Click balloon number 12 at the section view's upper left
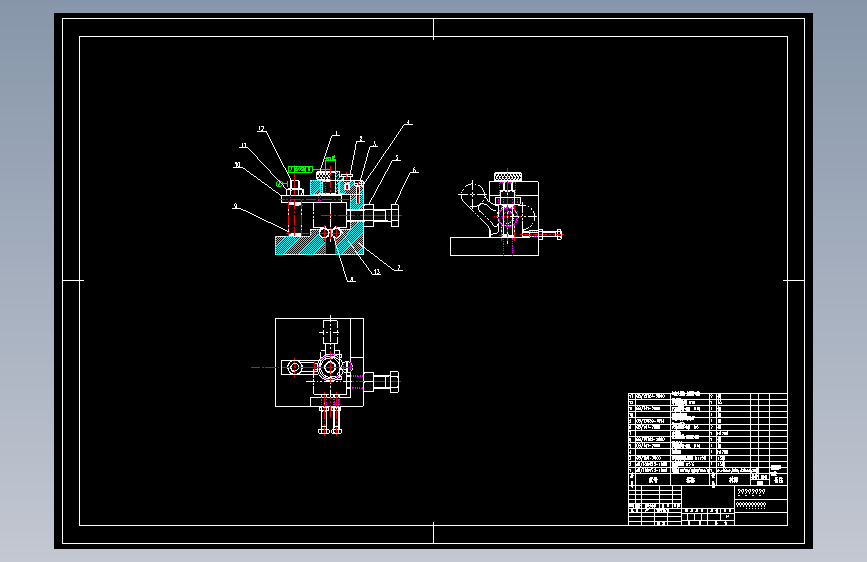This screenshot has width=867, height=562. 261,129
